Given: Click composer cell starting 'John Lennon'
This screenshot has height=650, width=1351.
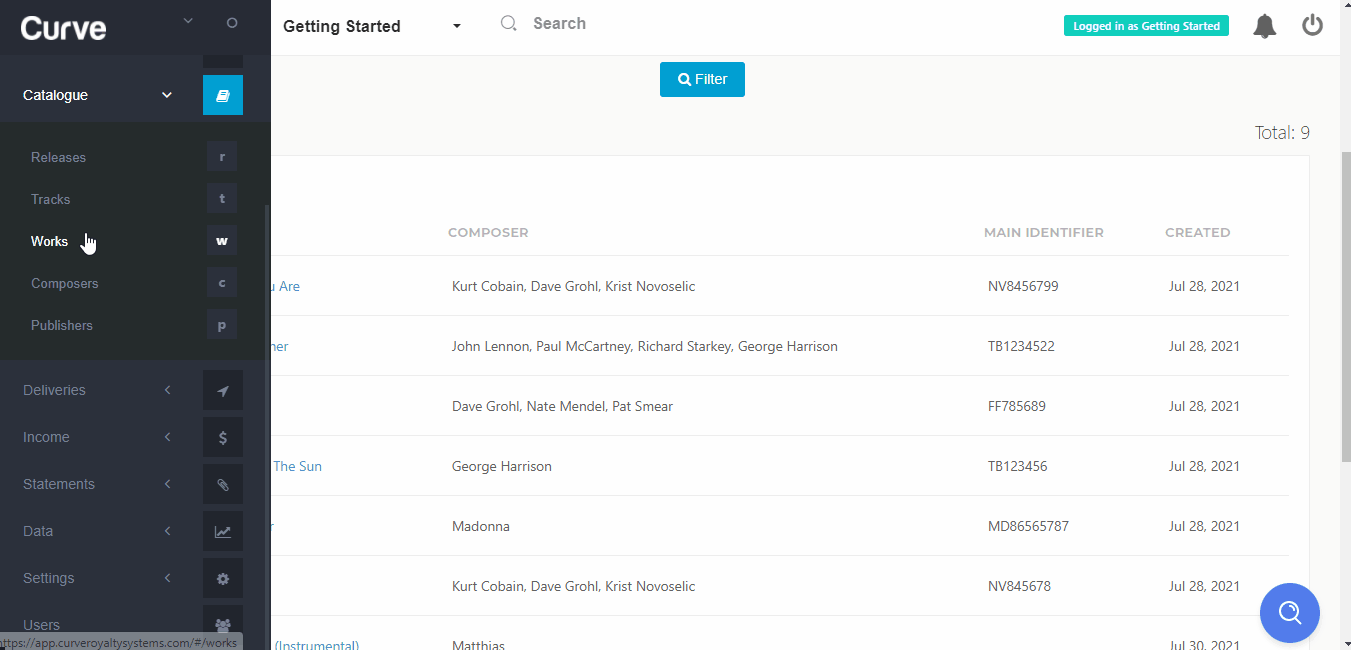Looking at the screenshot, I should point(645,346).
